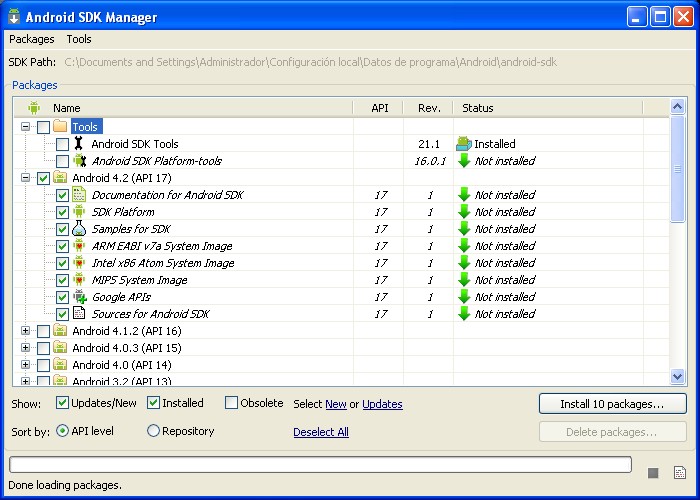Click the Not installed arrow for Sources row
The width and height of the screenshot is (700, 500).
pos(464,313)
